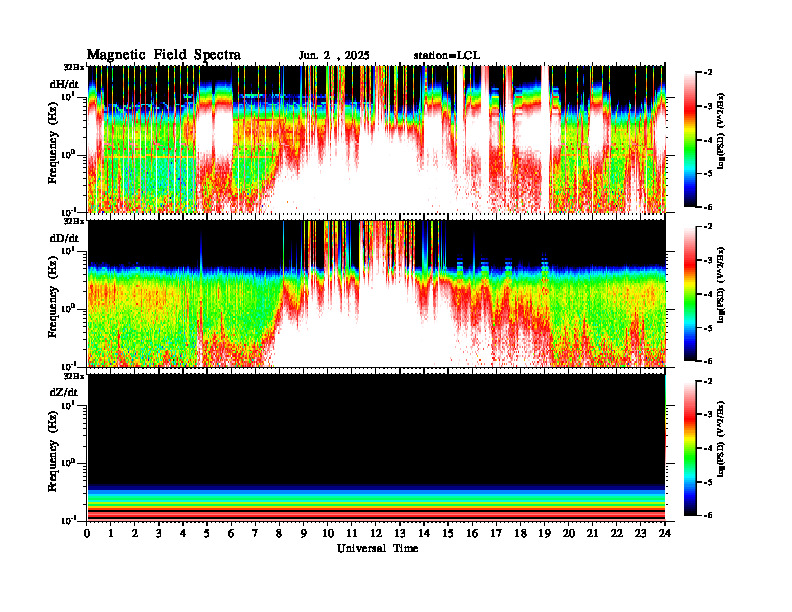Click the dH/dt spectrogram plot area

(x=376, y=139)
